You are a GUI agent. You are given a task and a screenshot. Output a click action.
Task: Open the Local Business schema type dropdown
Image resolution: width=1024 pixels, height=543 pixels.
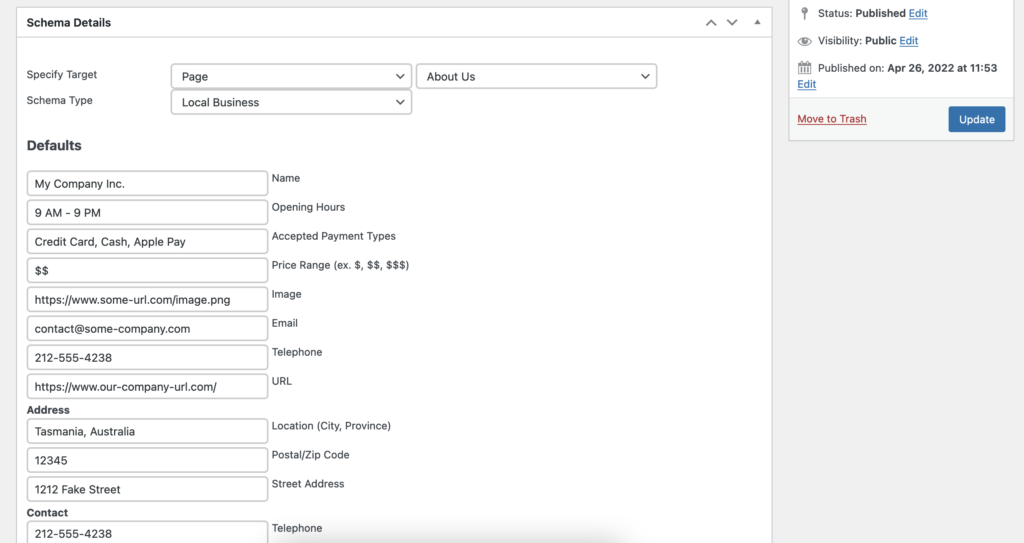(291, 102)
